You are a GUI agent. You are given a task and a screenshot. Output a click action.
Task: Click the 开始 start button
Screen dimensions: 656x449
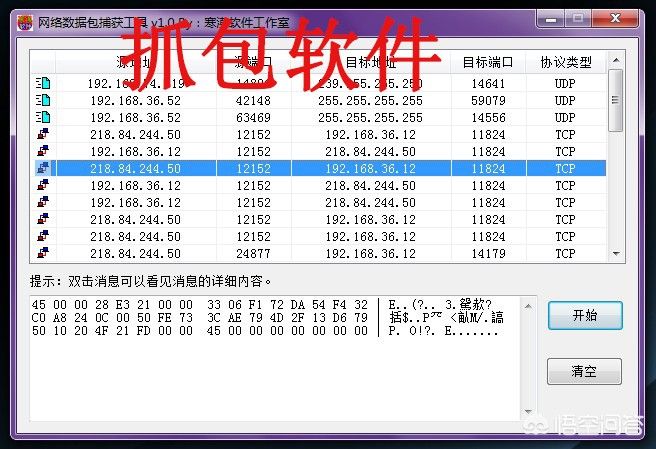(585, 315)
